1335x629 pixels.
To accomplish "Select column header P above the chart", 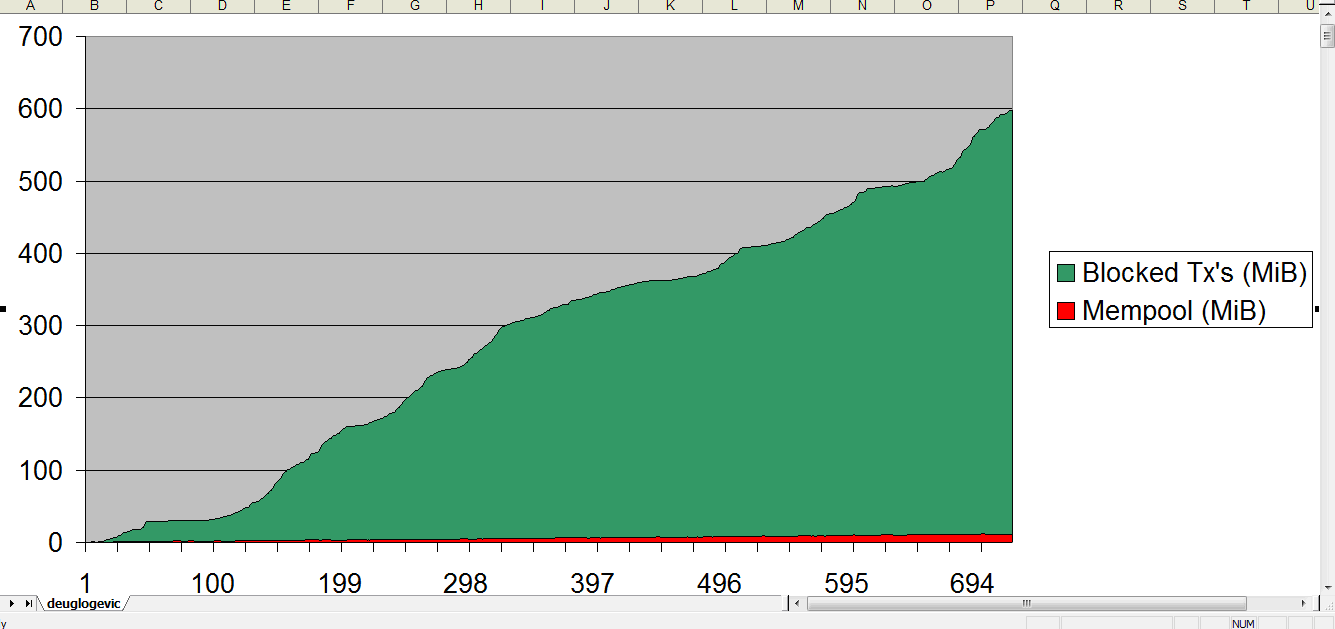I will [x=989, y=6].
